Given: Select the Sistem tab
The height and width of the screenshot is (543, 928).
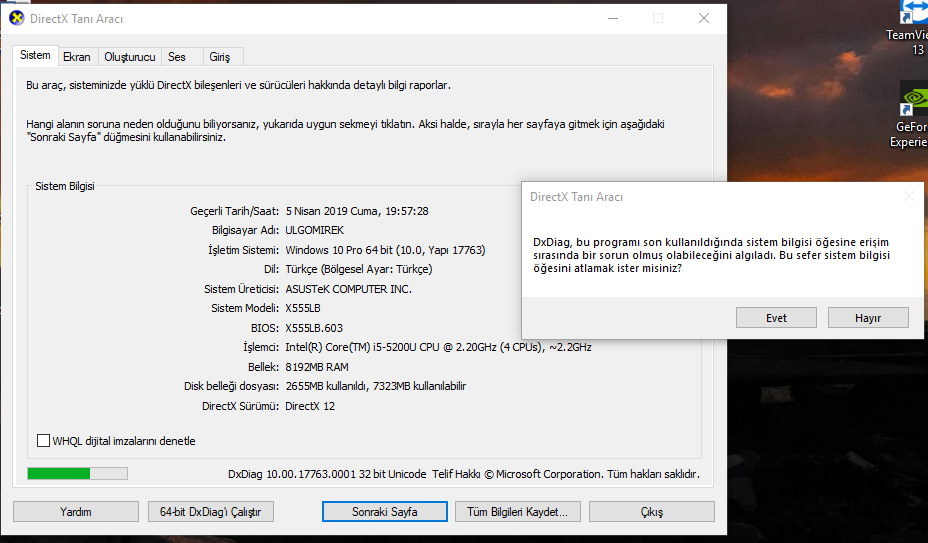Looking at the screenshot, I should [x=36, y=56].
